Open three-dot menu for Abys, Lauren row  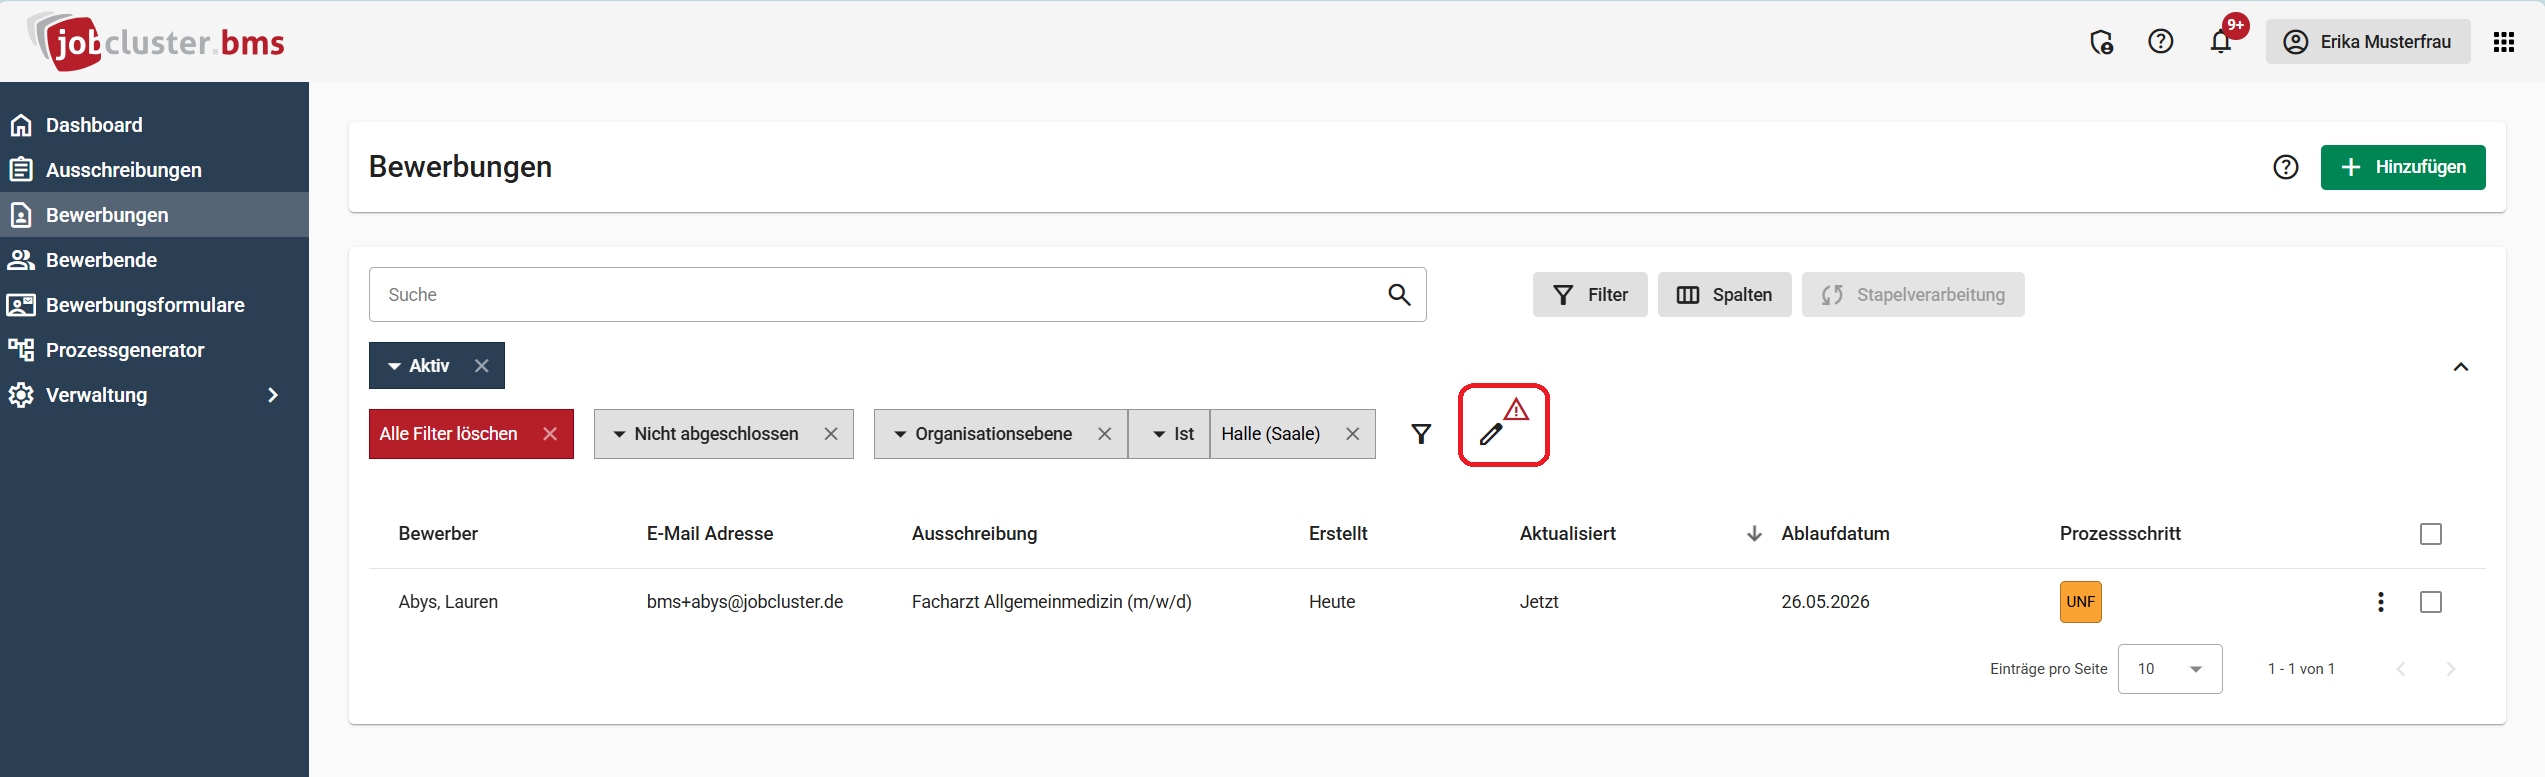2380,602
